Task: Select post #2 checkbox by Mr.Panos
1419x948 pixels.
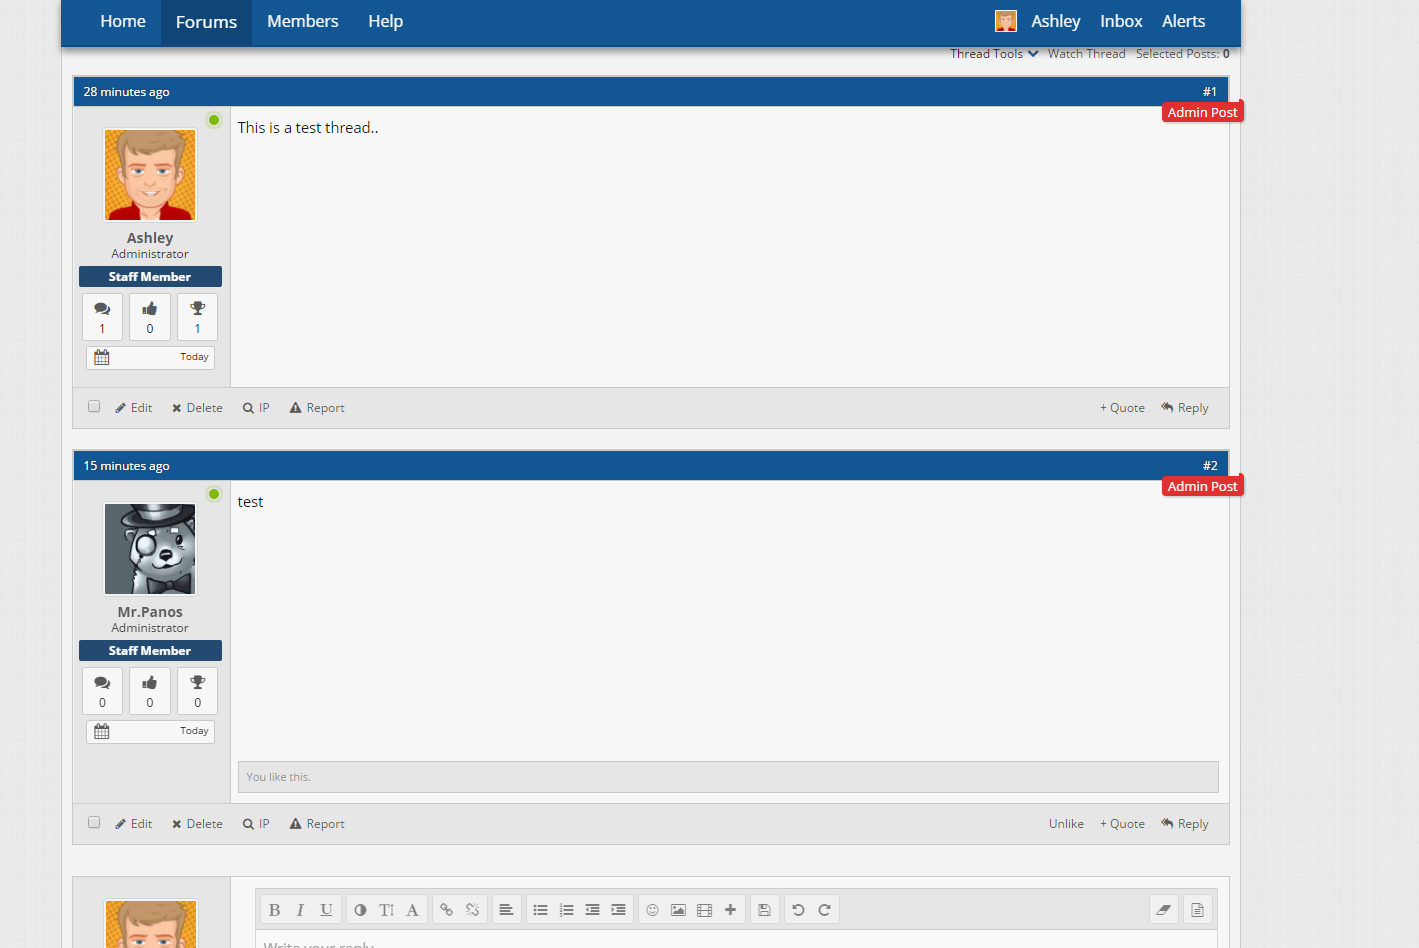Action: [94, 823]
